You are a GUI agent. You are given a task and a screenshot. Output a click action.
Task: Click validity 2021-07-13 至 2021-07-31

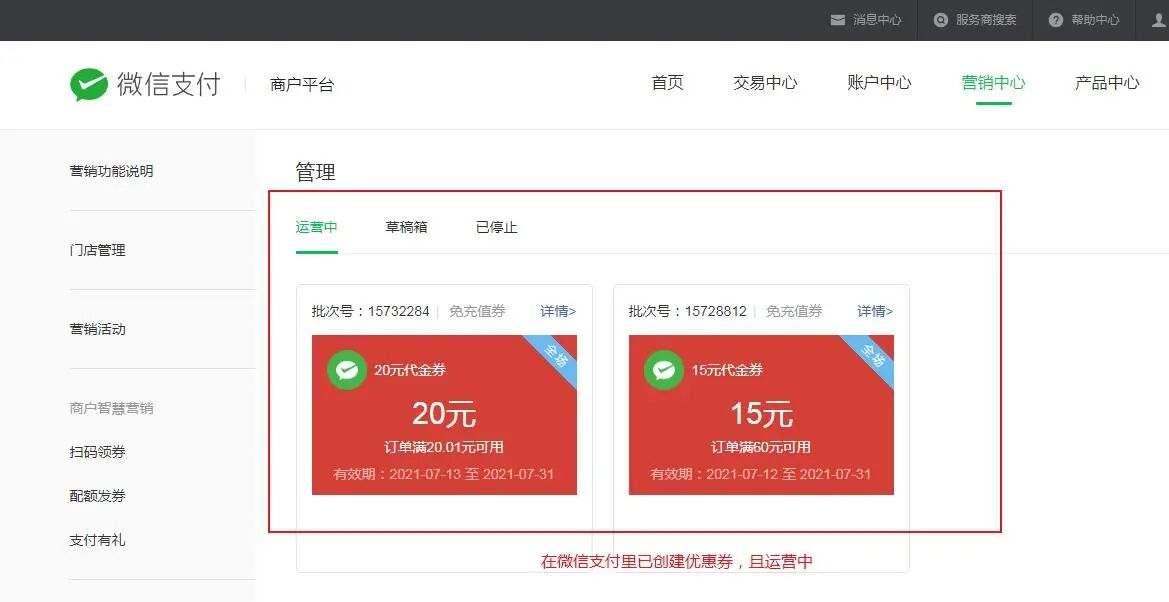coord(444,474)
